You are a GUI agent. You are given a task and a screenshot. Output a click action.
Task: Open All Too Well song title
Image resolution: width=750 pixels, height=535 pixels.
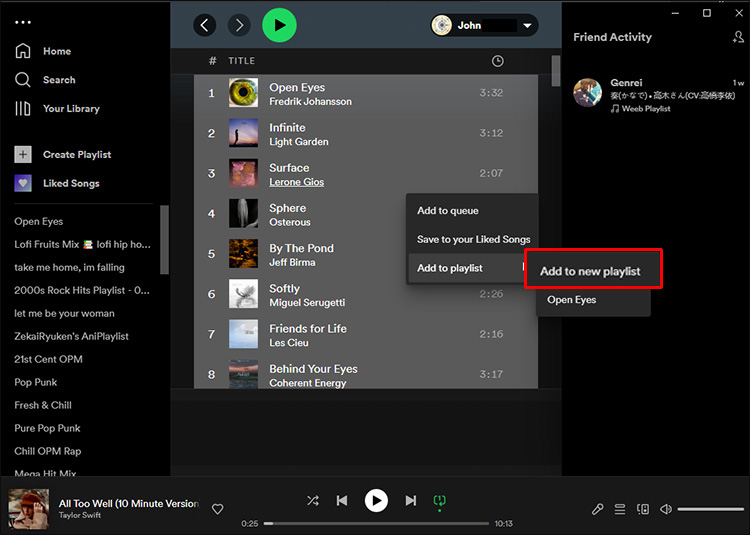(129, 503)
